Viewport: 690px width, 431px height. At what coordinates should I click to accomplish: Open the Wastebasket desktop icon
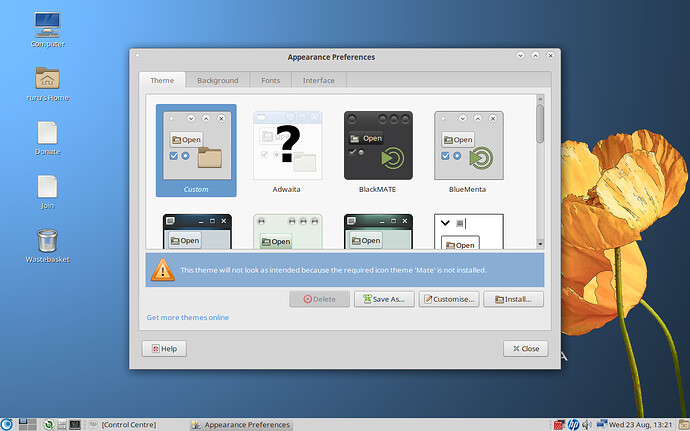pyautogui.click(x=48, y=240)
